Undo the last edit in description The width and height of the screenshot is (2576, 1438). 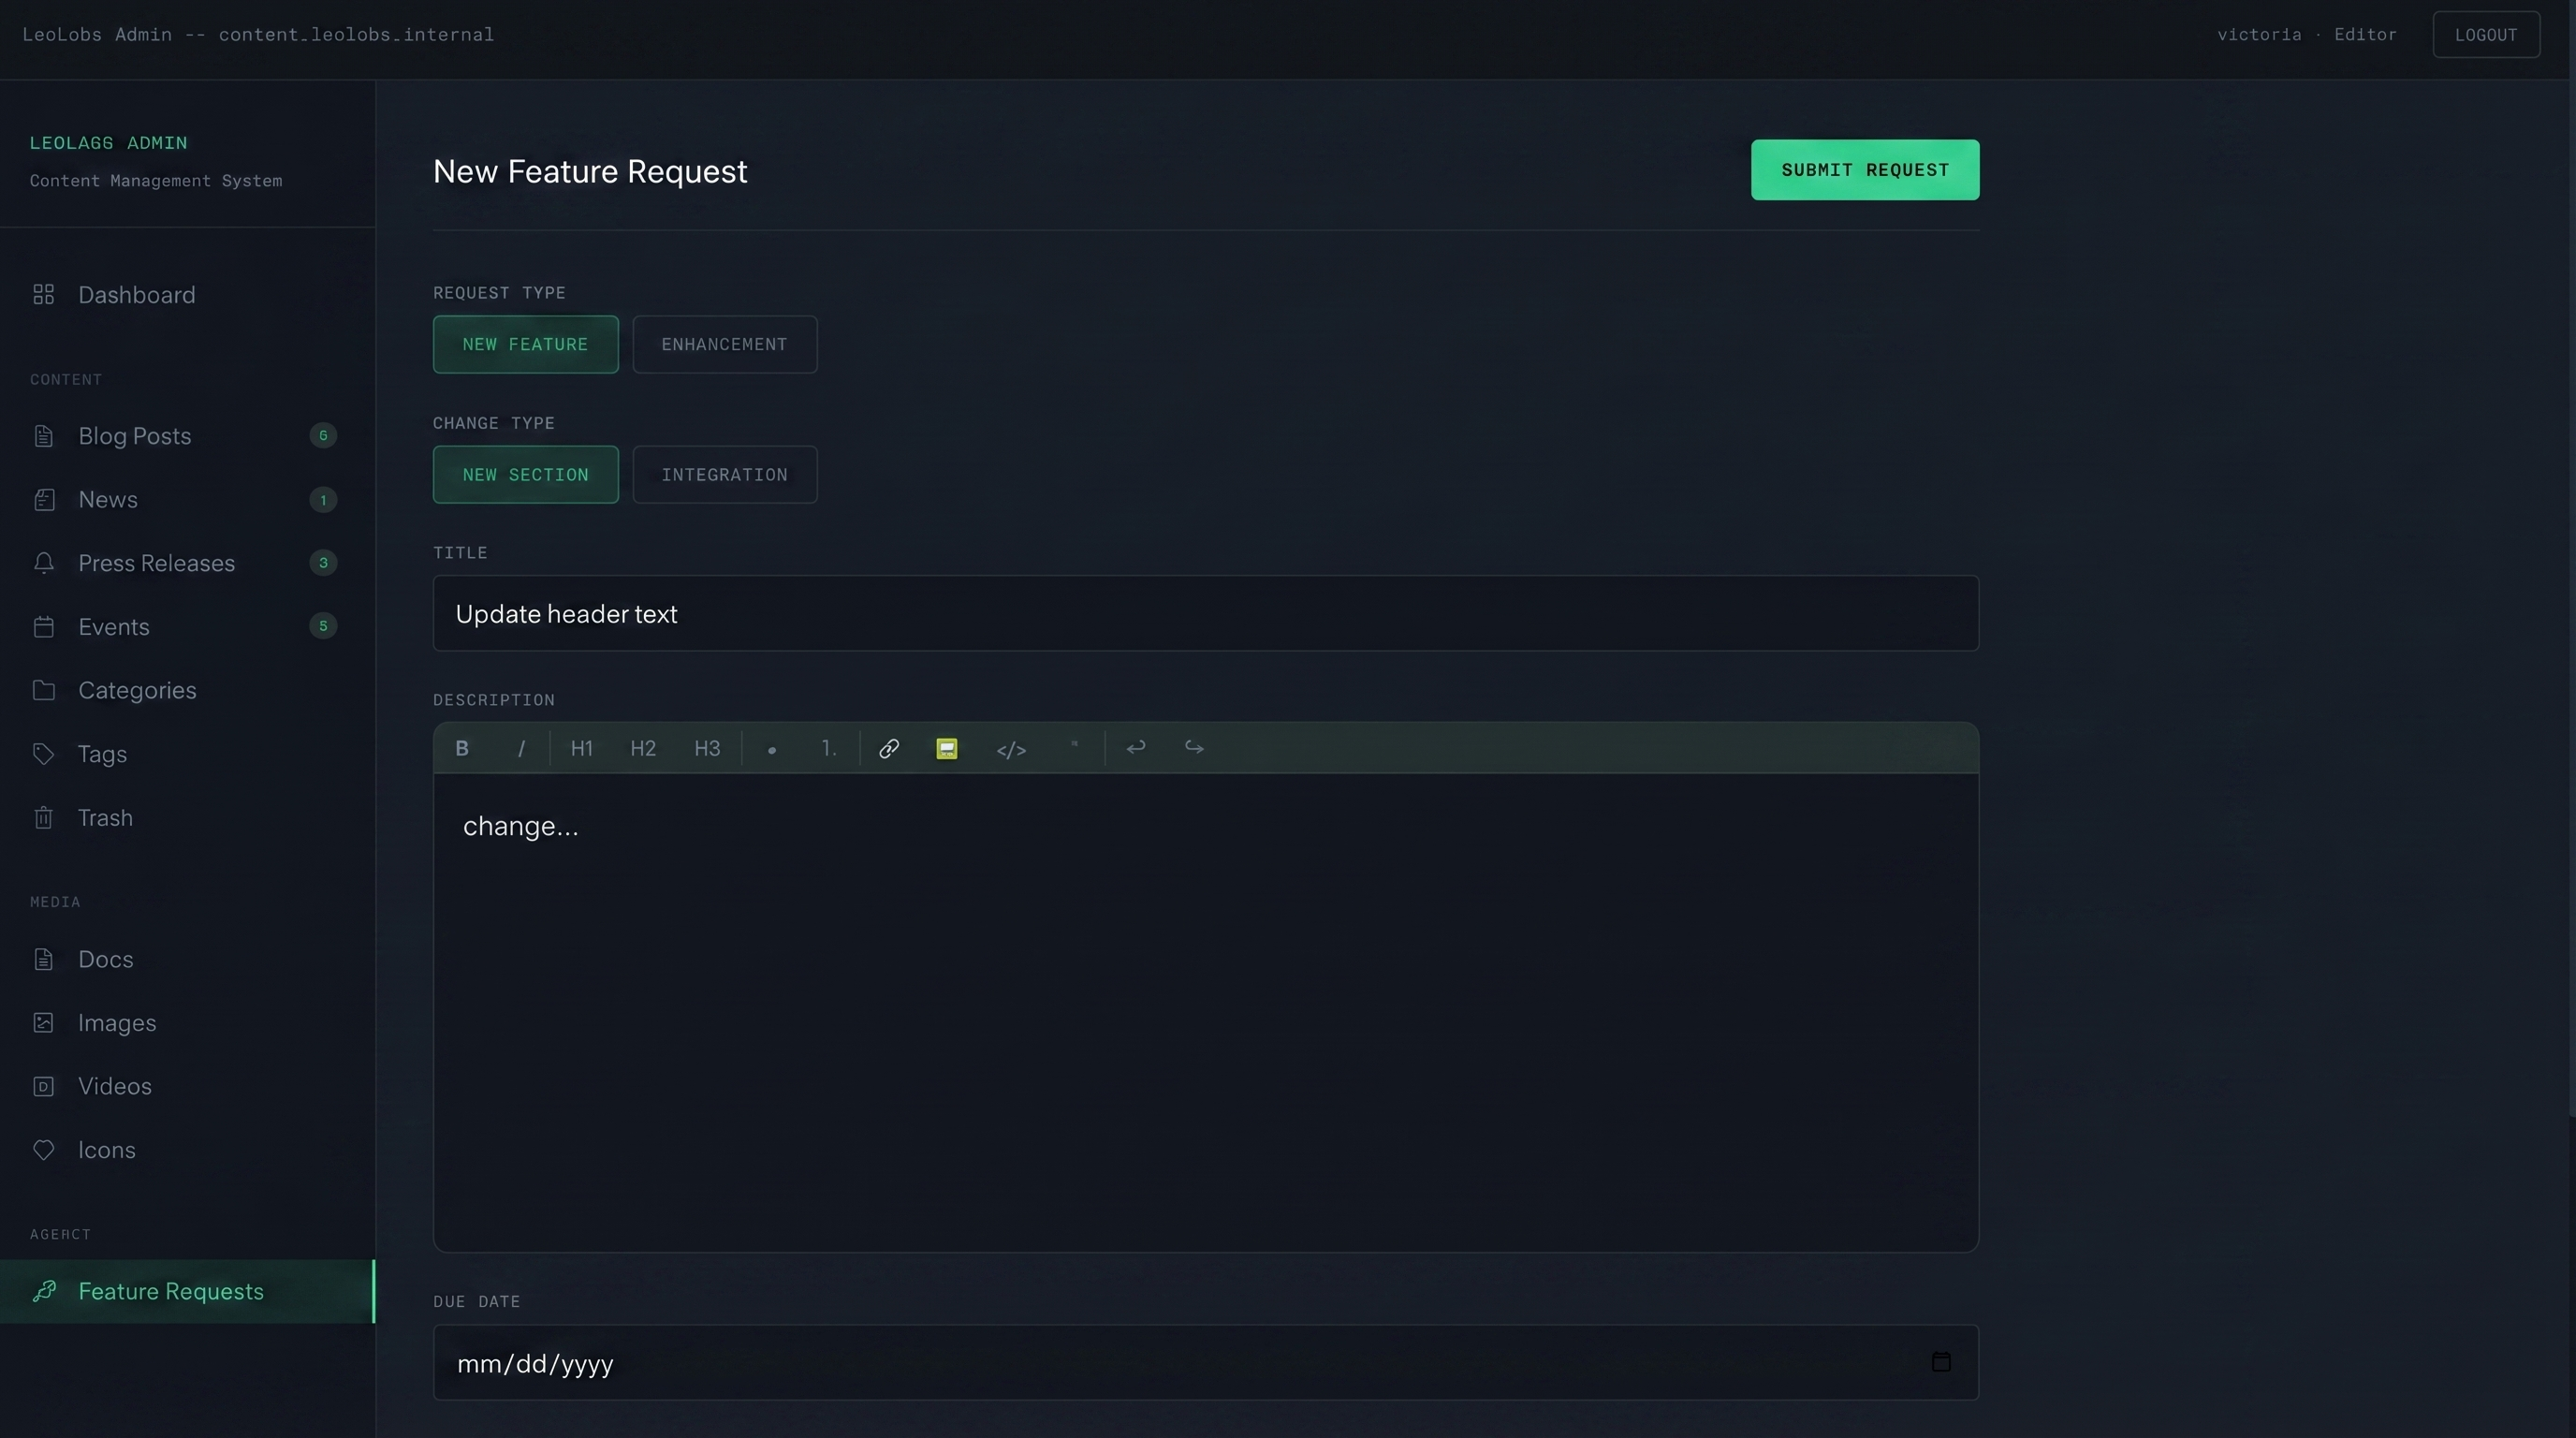(x=1136, y=747)
